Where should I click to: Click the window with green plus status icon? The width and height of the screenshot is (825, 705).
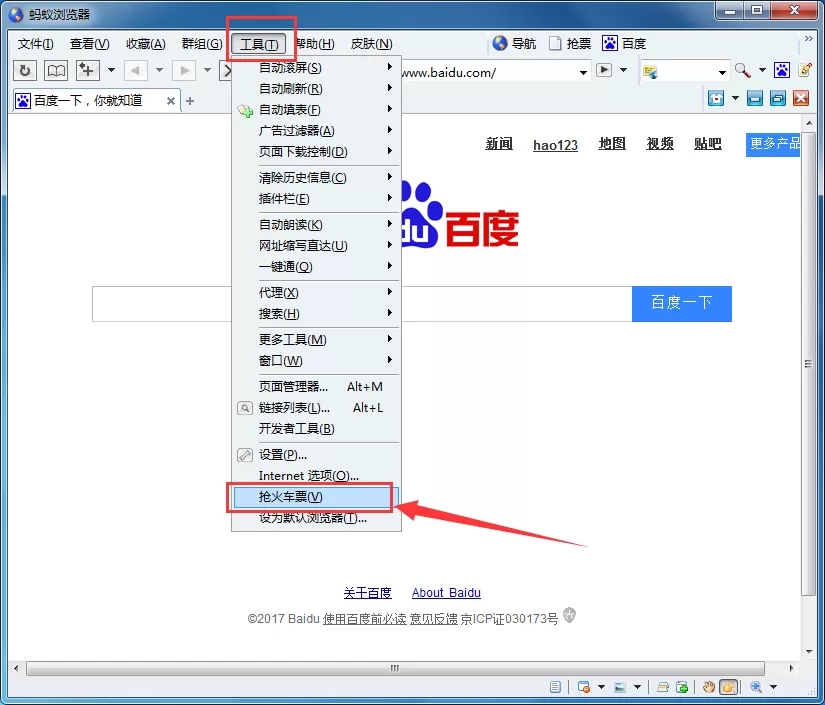tap(682, 687)
